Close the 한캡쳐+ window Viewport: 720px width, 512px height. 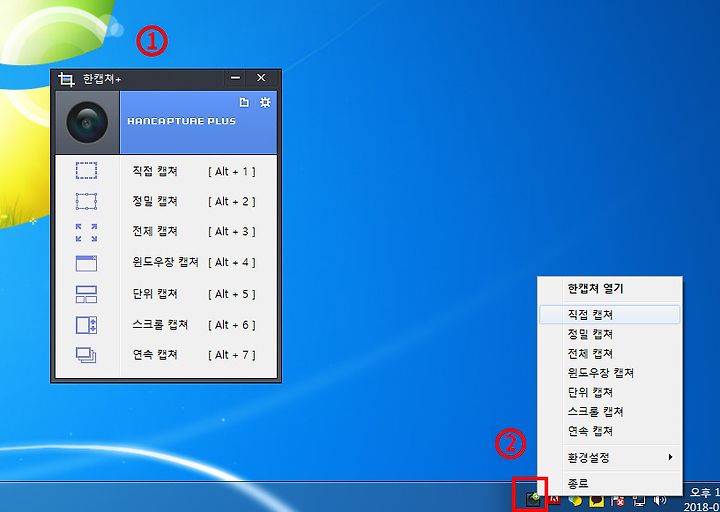[x=261, y=78]
